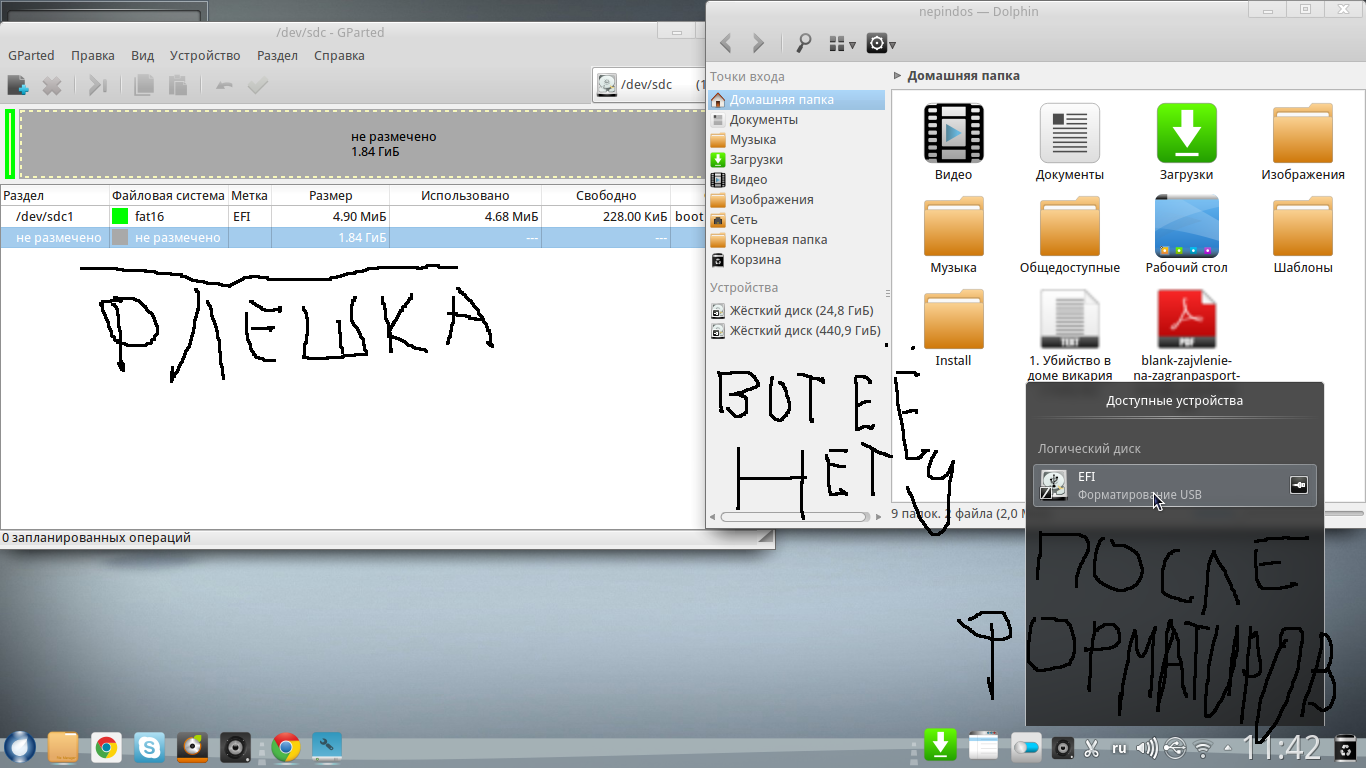Select Корневая папка in Dolphin places
1366x768 pixels.
[777, 240]
